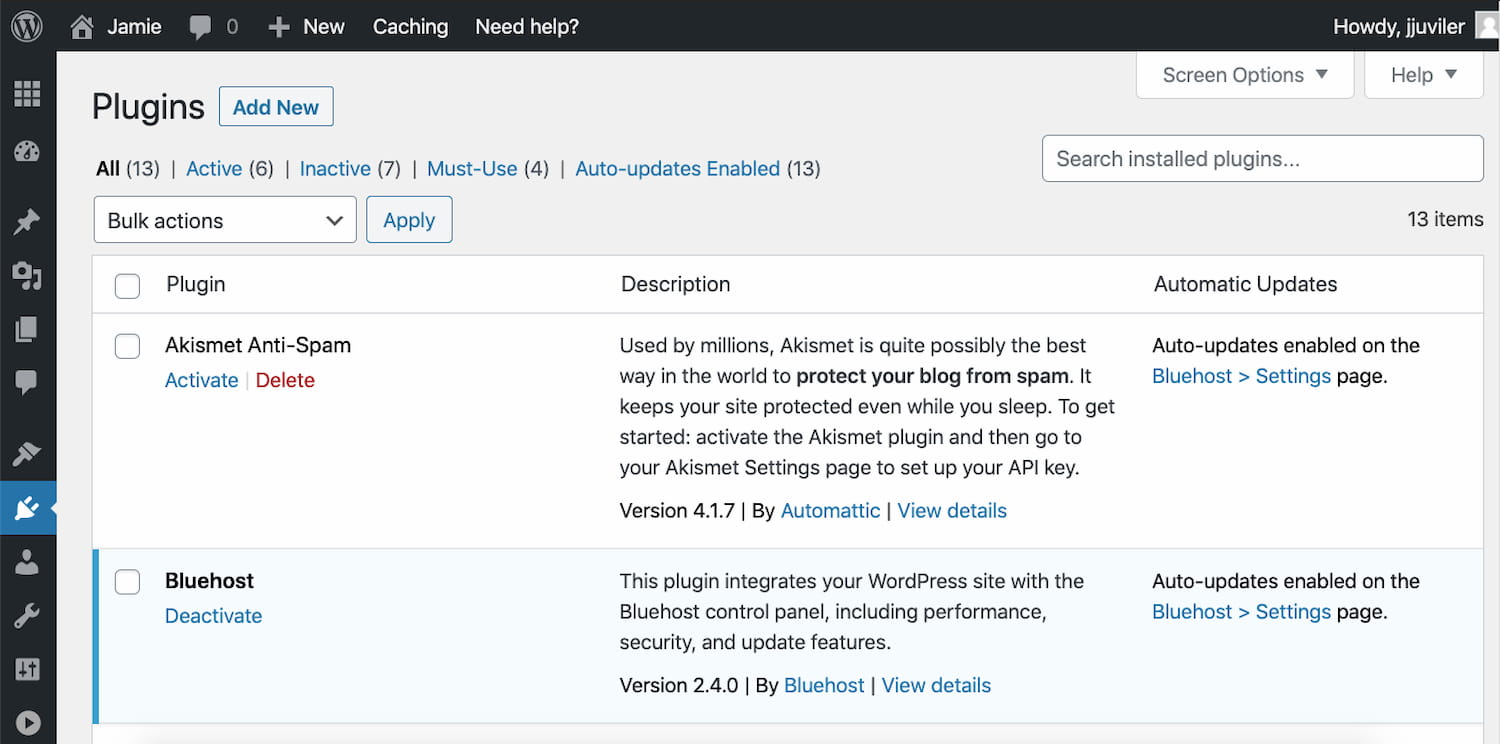This screenshot has width=1500, height=744.
Task: Tick the Bluehost plugin checkbox
Action: [127, 582]
